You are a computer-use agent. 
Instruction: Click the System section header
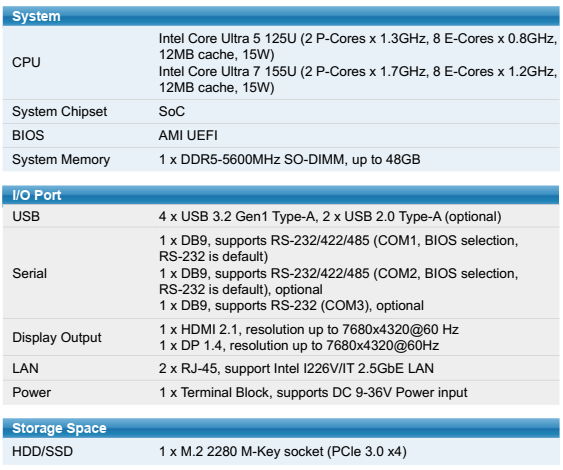281,16
